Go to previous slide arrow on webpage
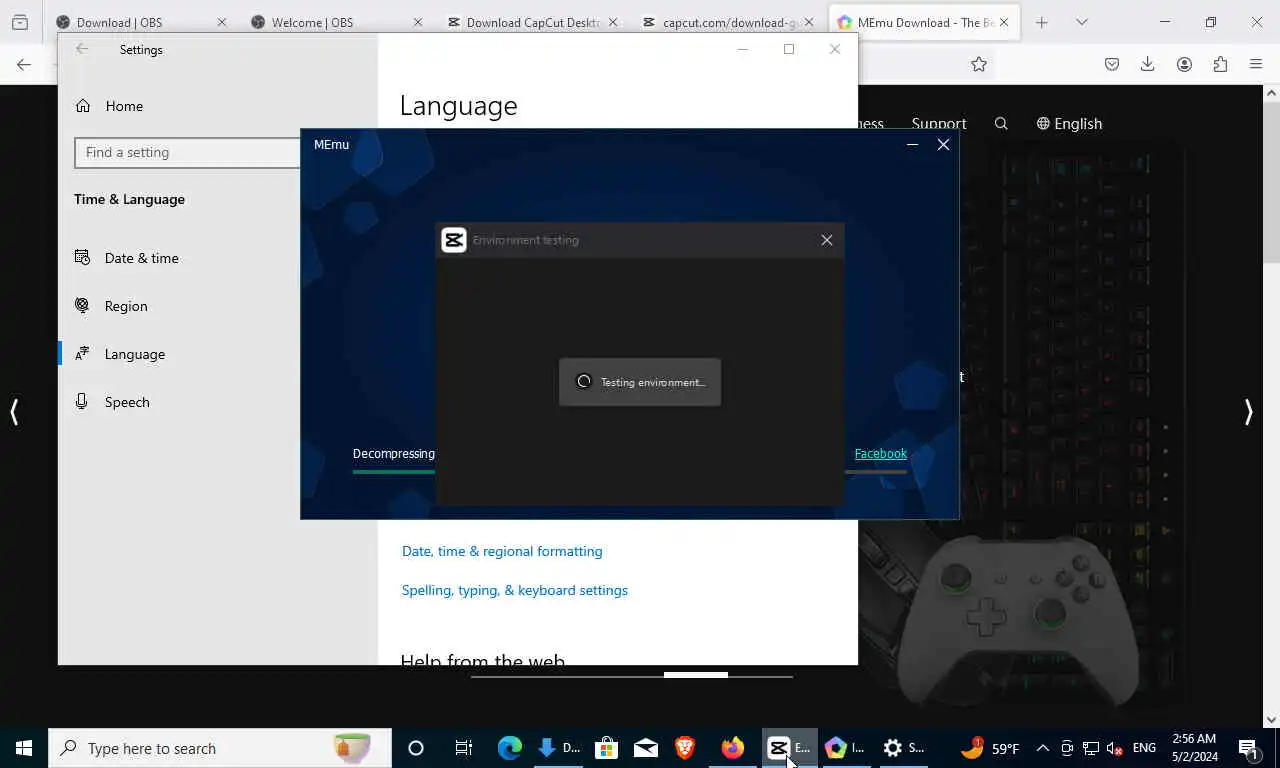This screenshot has height=768, width=1280. (14, 412)
